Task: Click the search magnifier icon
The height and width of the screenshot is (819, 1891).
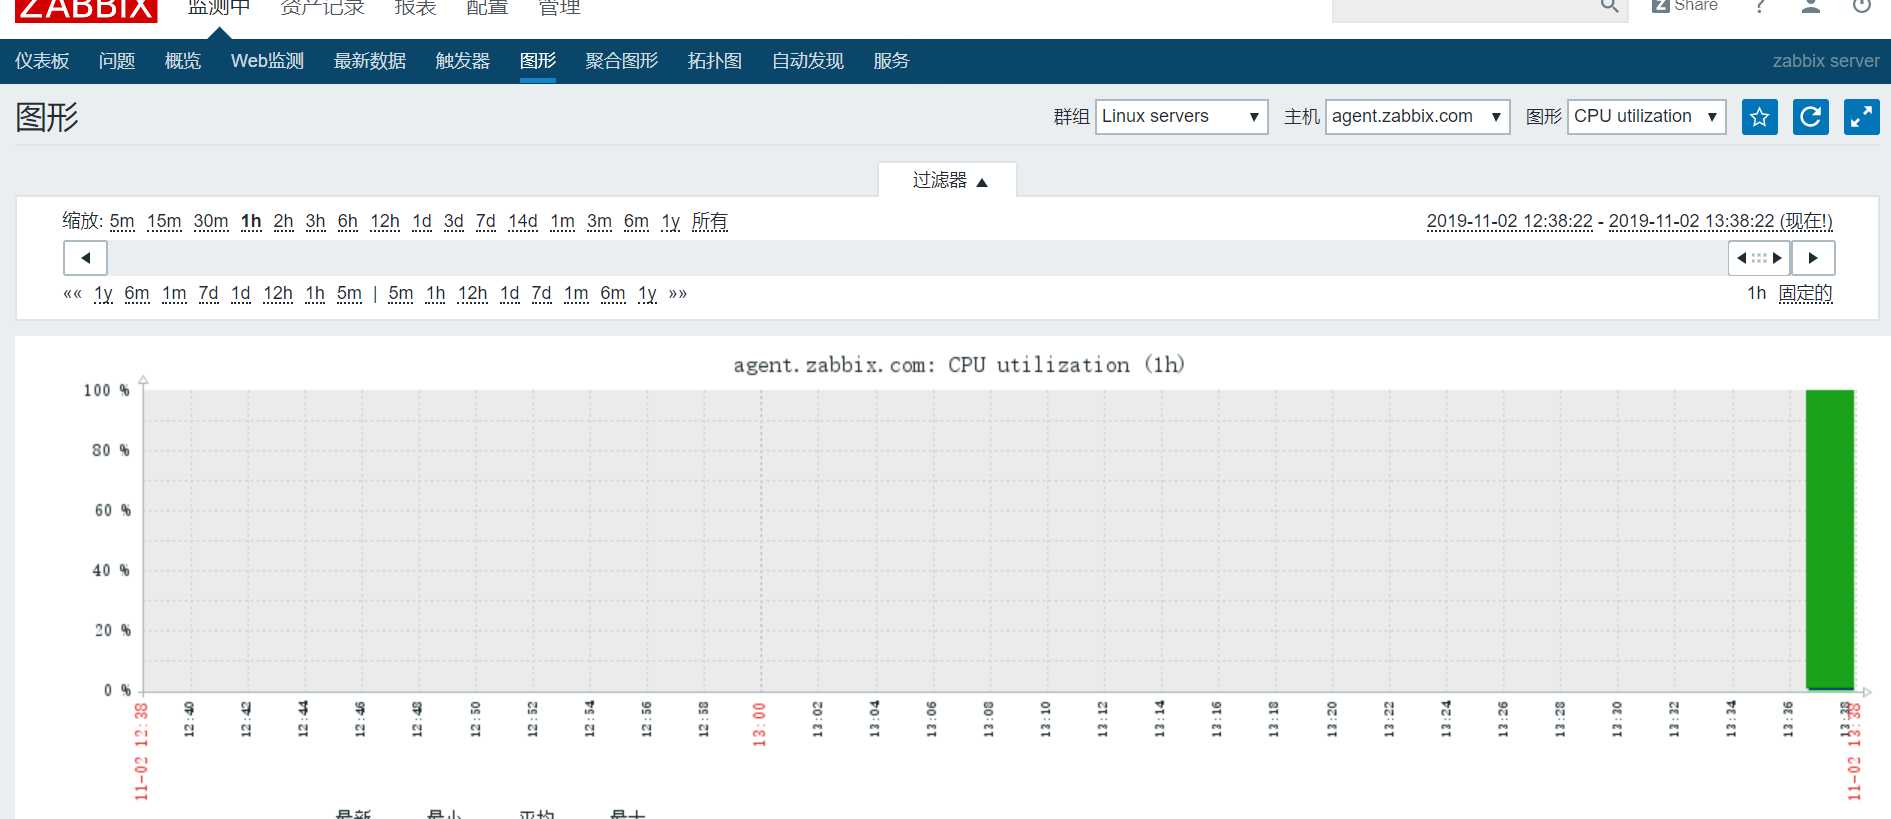Action: (1609, 6)
